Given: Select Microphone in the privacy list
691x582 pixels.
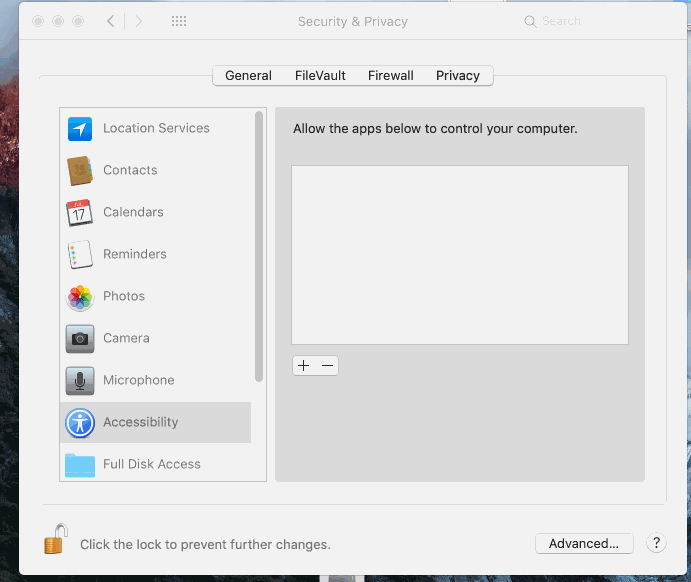Looking at the screenshot, I should tap(156, 380).
